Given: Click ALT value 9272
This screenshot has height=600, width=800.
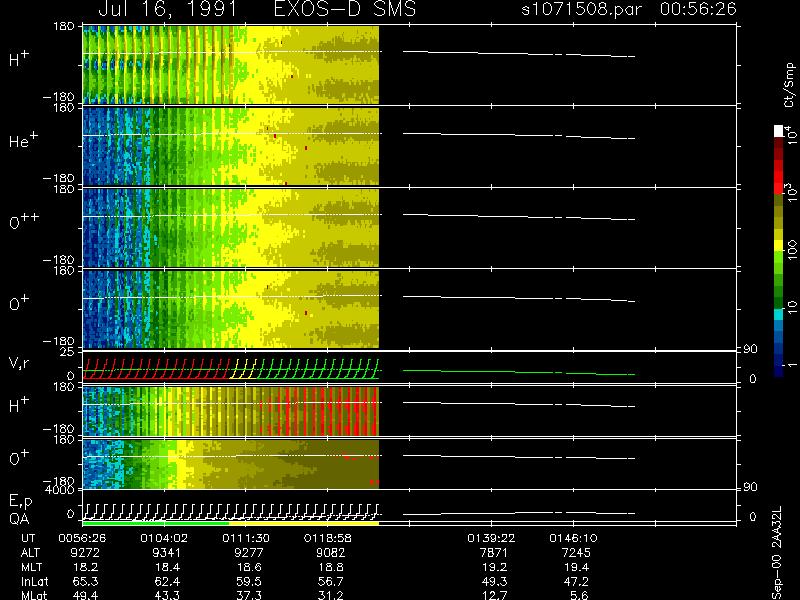Looking at the screenshot, I should click(85, 553).
